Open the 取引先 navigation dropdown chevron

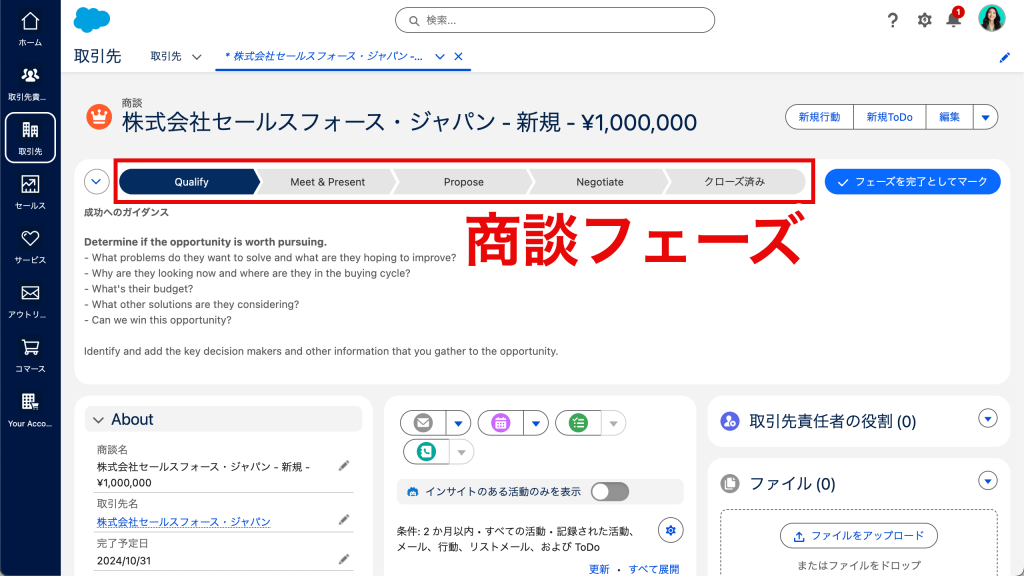(196, 57)
